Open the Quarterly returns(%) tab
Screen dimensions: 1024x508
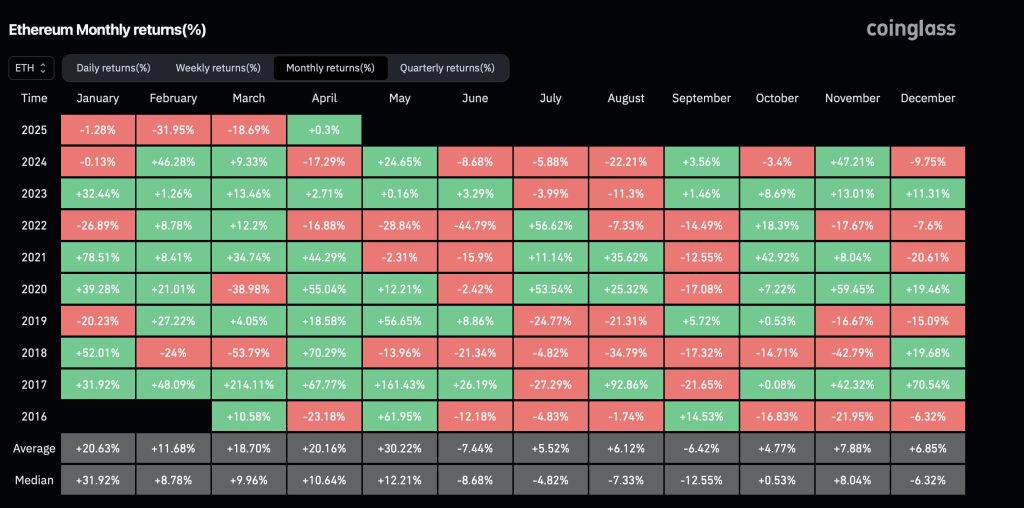(447, 68)
